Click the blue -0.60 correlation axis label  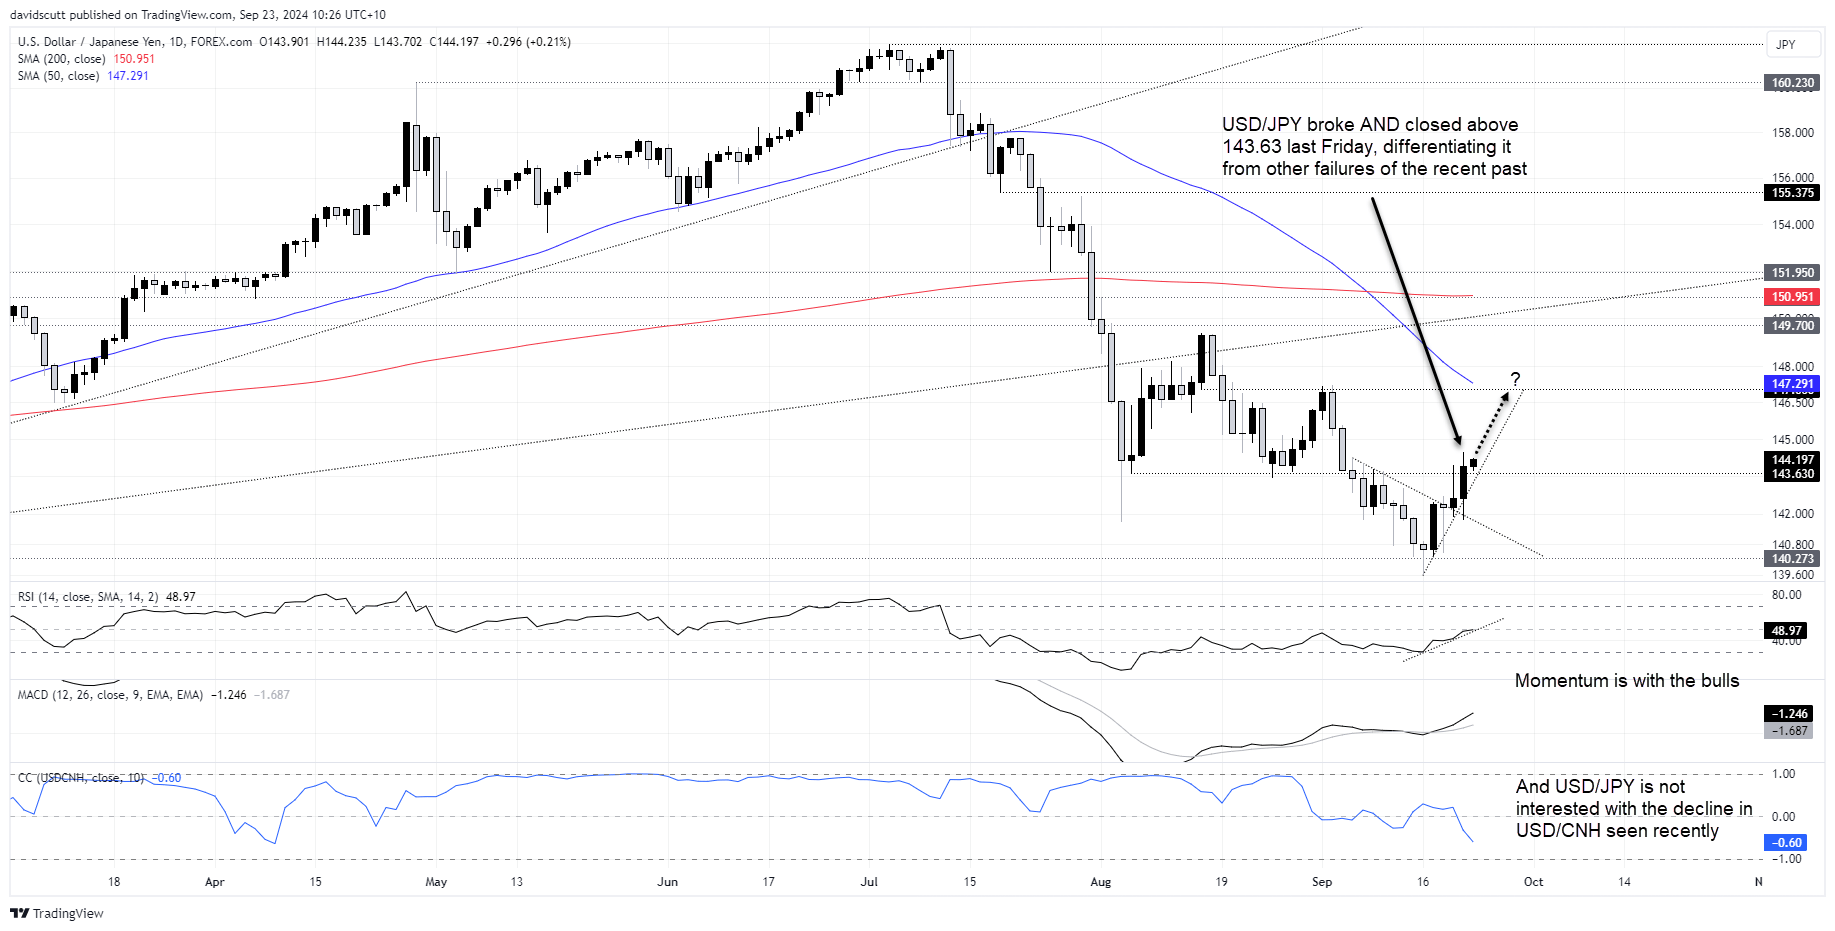(x=1786, y=843)
